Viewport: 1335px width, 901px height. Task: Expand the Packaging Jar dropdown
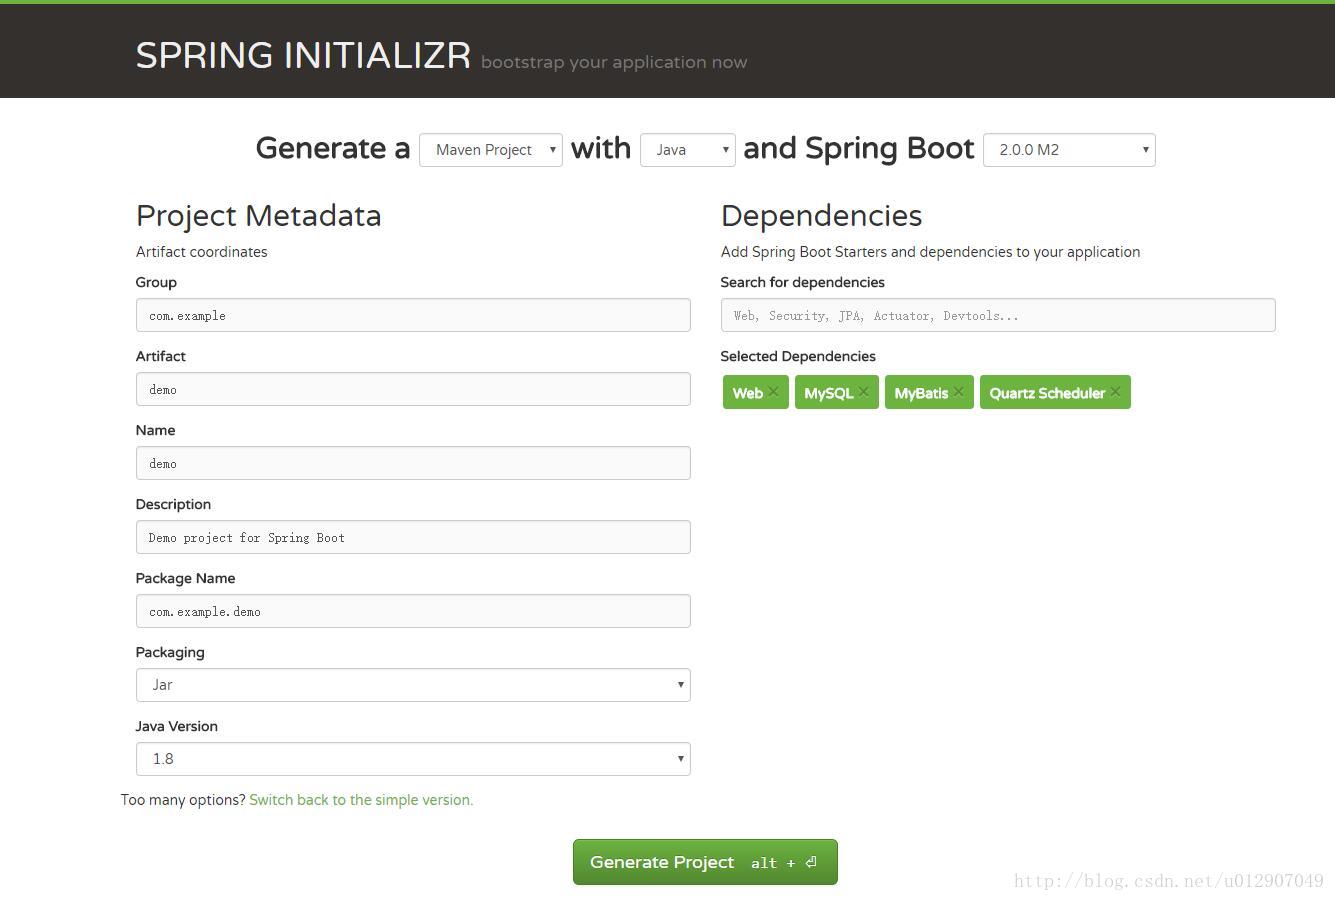click(x=413, y=685)
